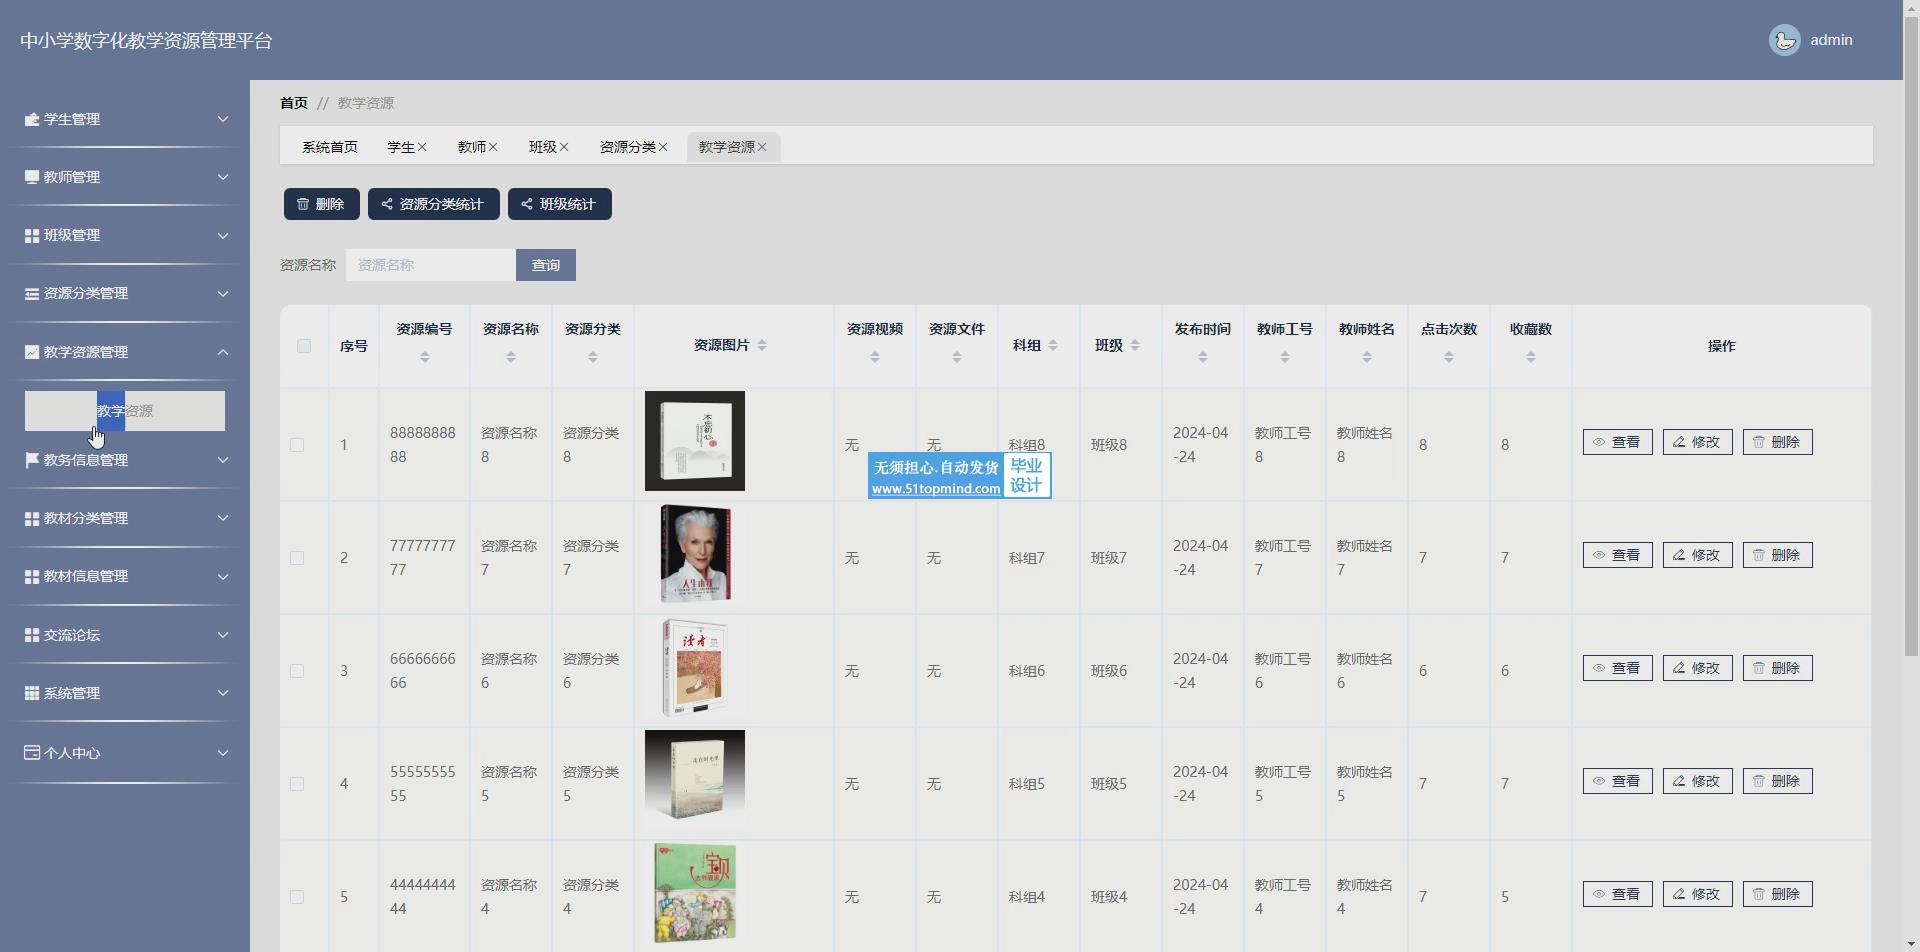Expand the 资源分类管理 menu chevron
This screenshot has height=952, width=1920.
pyautogui.click(x=223, y=293)
